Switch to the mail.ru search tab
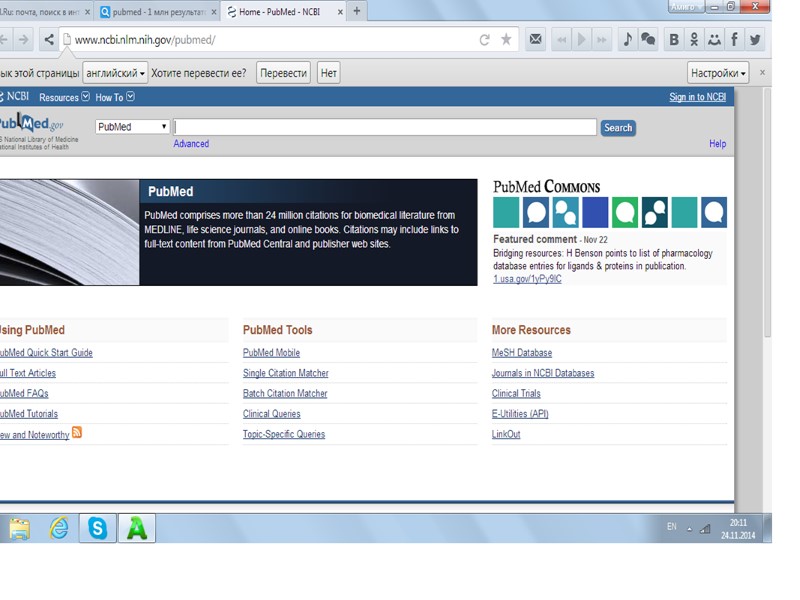The width and height of the screenshot is (800, 600). (45, 11)
